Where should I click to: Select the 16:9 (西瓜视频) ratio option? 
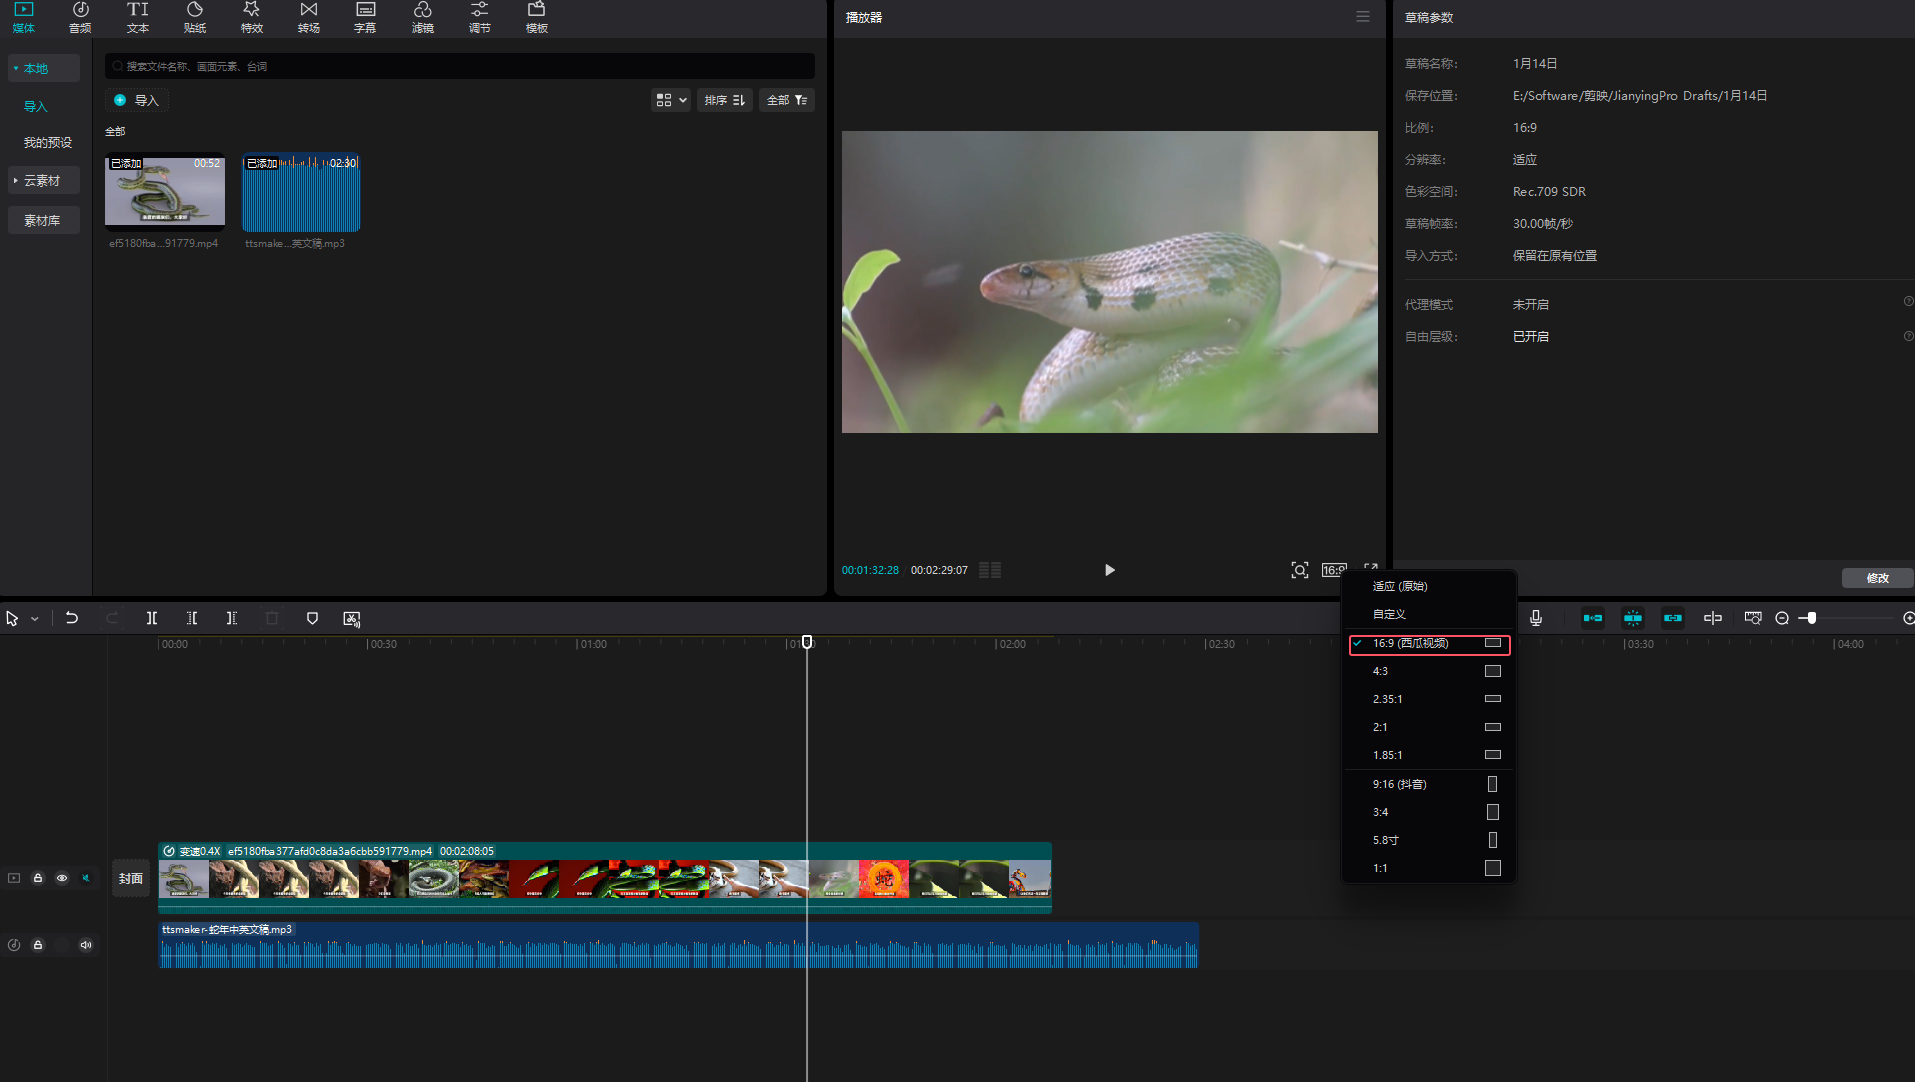point(1429,643)
